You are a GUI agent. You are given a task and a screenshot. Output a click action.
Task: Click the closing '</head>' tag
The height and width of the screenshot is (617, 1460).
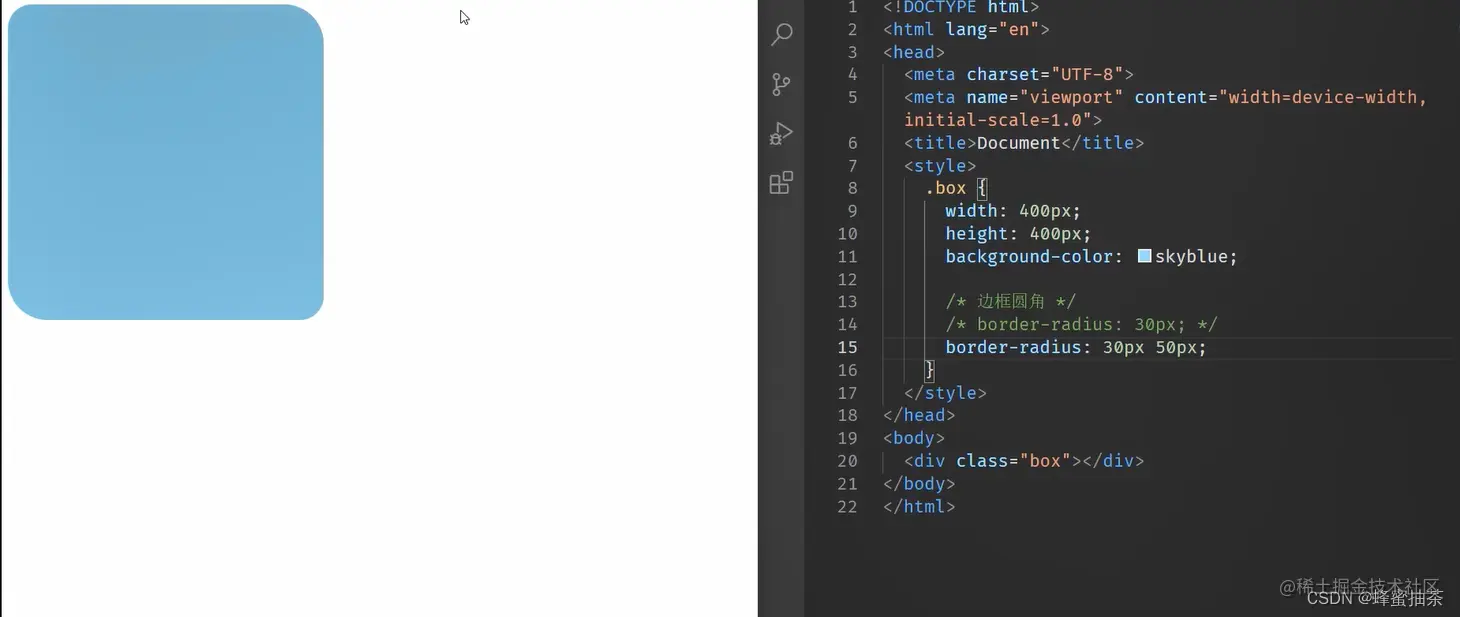pos(919,415)
